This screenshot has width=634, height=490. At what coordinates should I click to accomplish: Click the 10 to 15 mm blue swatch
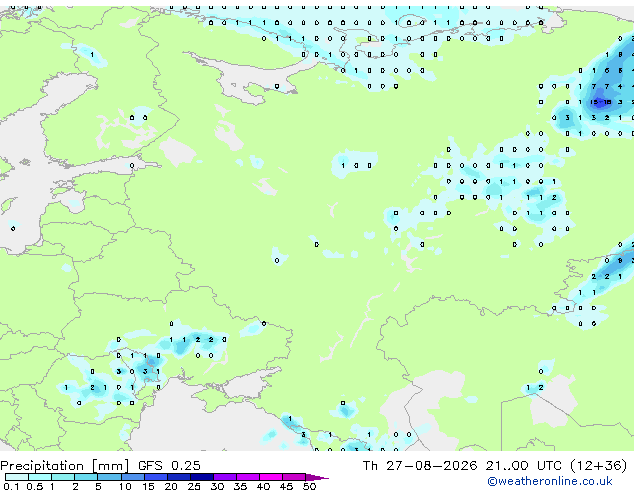[132, 477]
